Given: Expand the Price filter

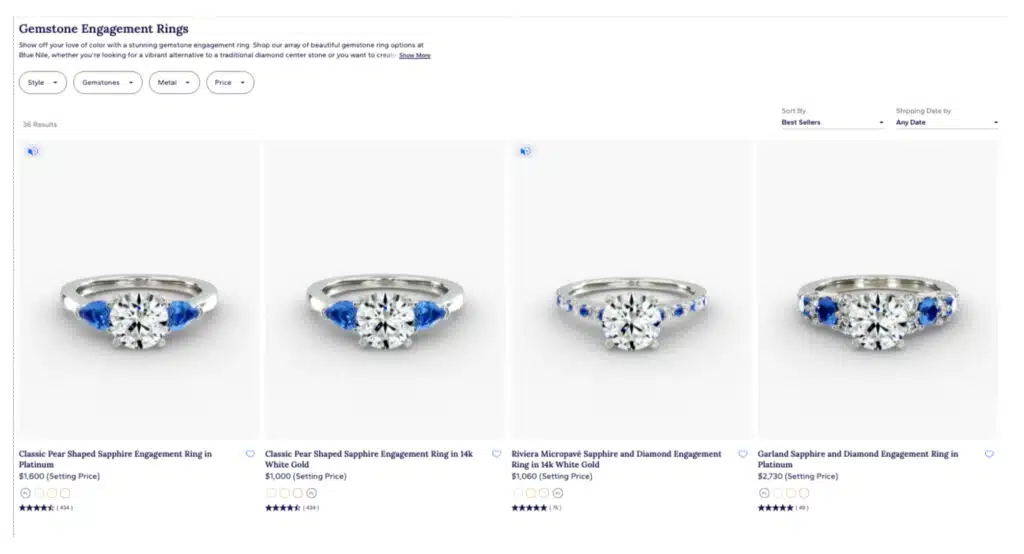Looking at the screenshot, I should point(230,83).
